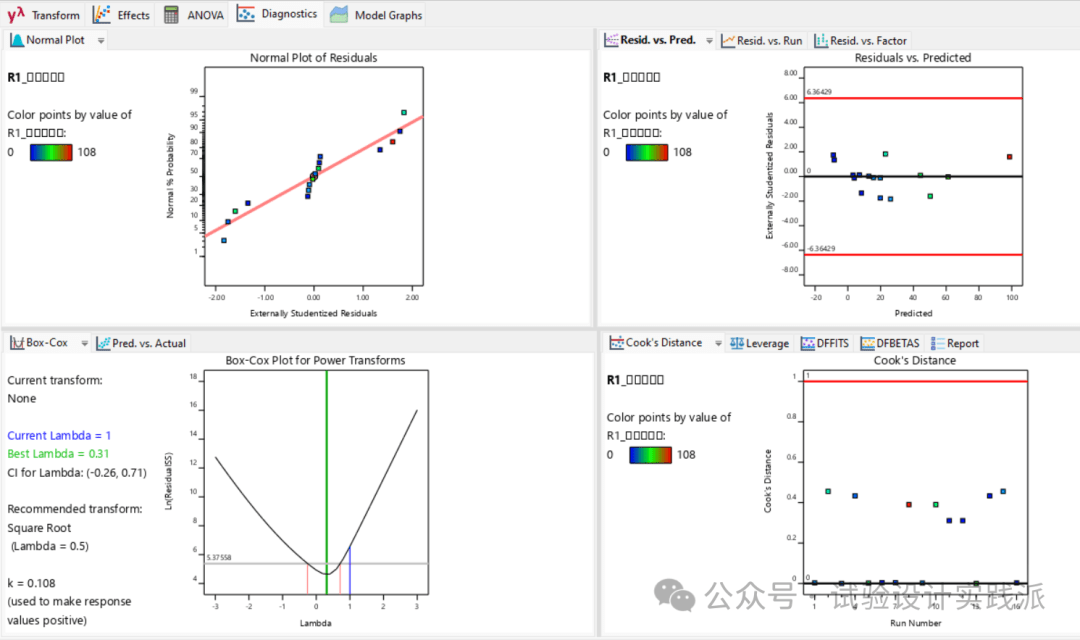
Task: Expand the dropdown arrow beside Normal Plot
Action: (100, 41)
